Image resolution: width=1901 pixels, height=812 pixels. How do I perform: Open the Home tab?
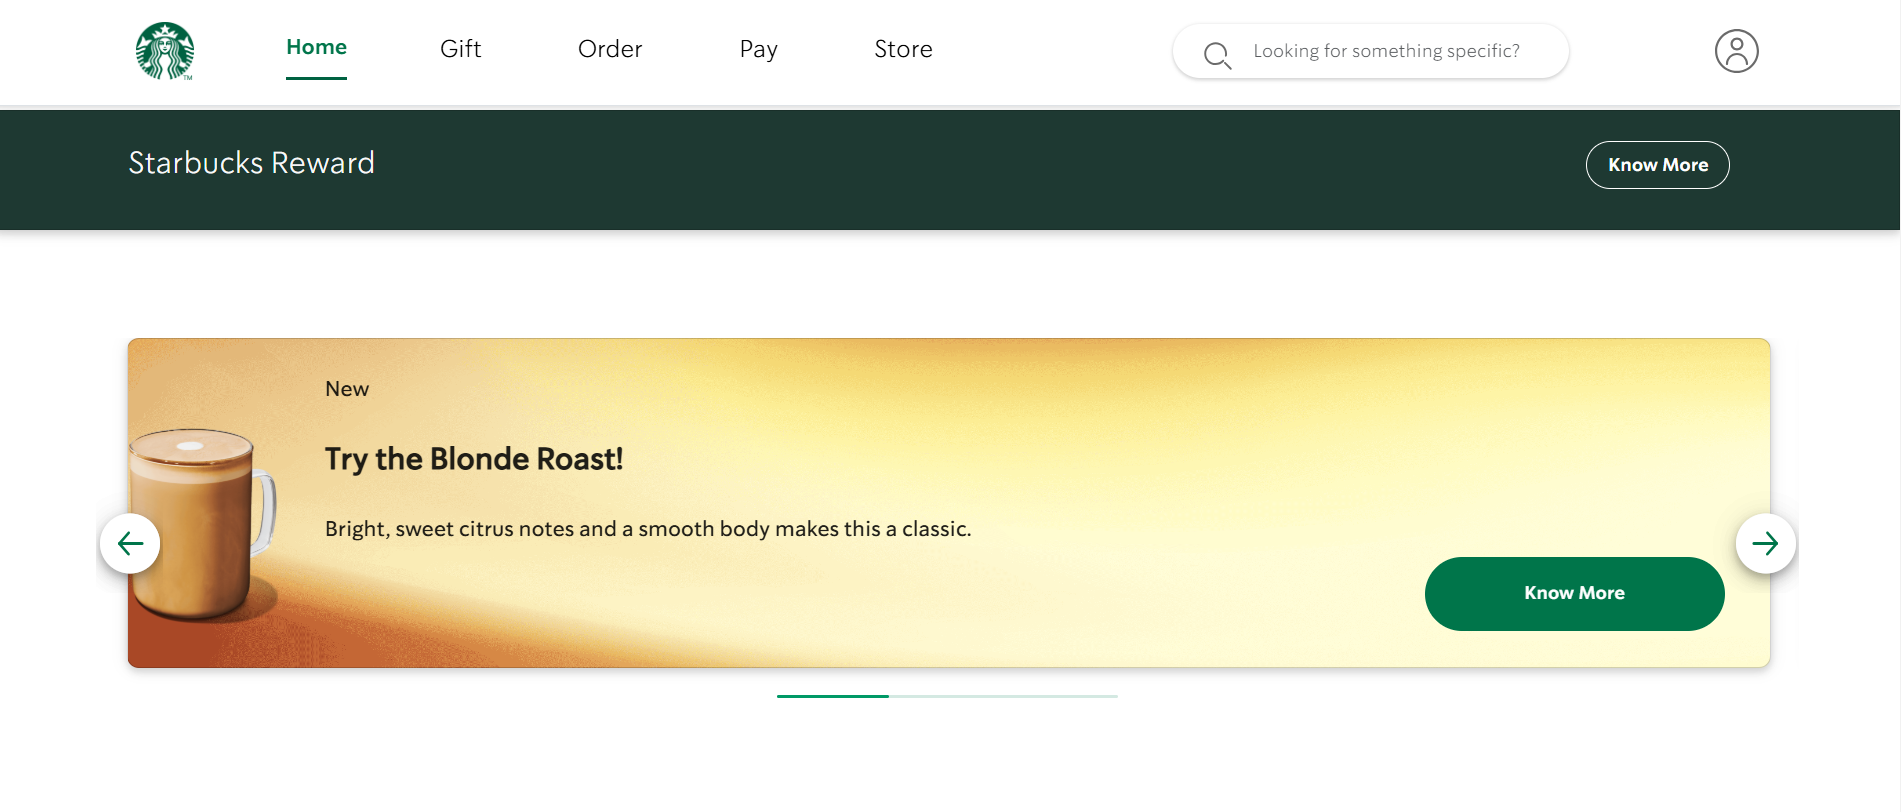316,47
